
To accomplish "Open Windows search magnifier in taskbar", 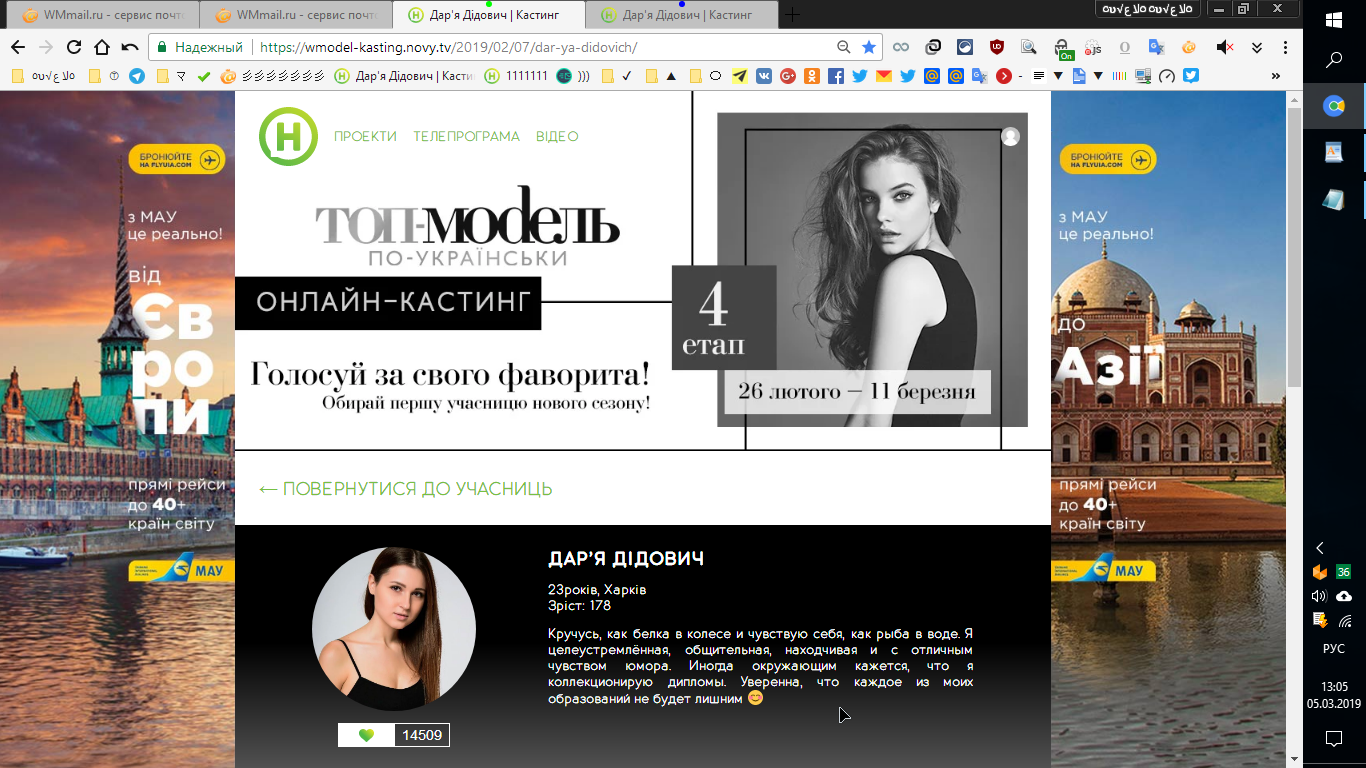I will click(x=1334, y=60).
